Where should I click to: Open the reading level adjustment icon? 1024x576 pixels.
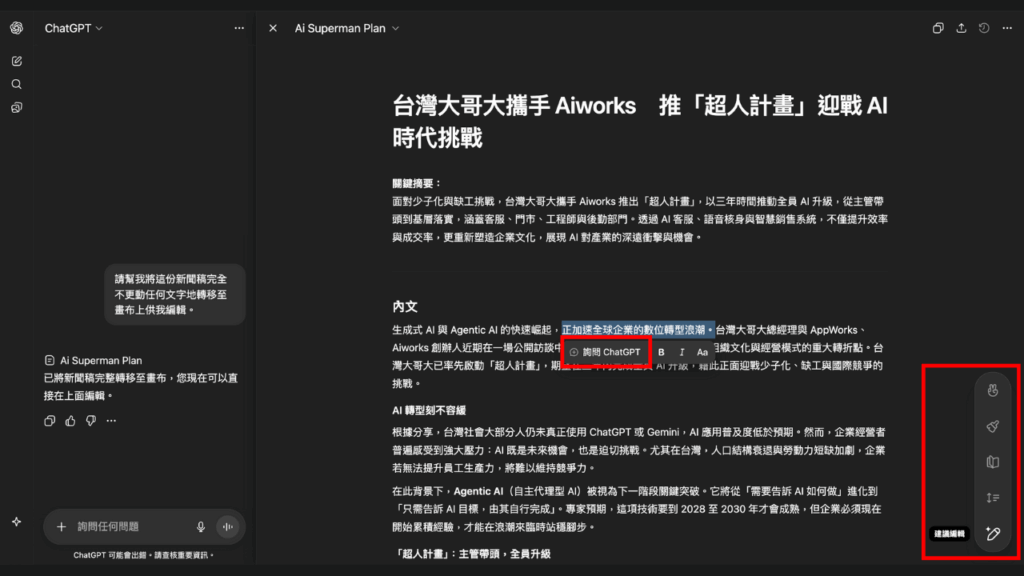point(994,461)
